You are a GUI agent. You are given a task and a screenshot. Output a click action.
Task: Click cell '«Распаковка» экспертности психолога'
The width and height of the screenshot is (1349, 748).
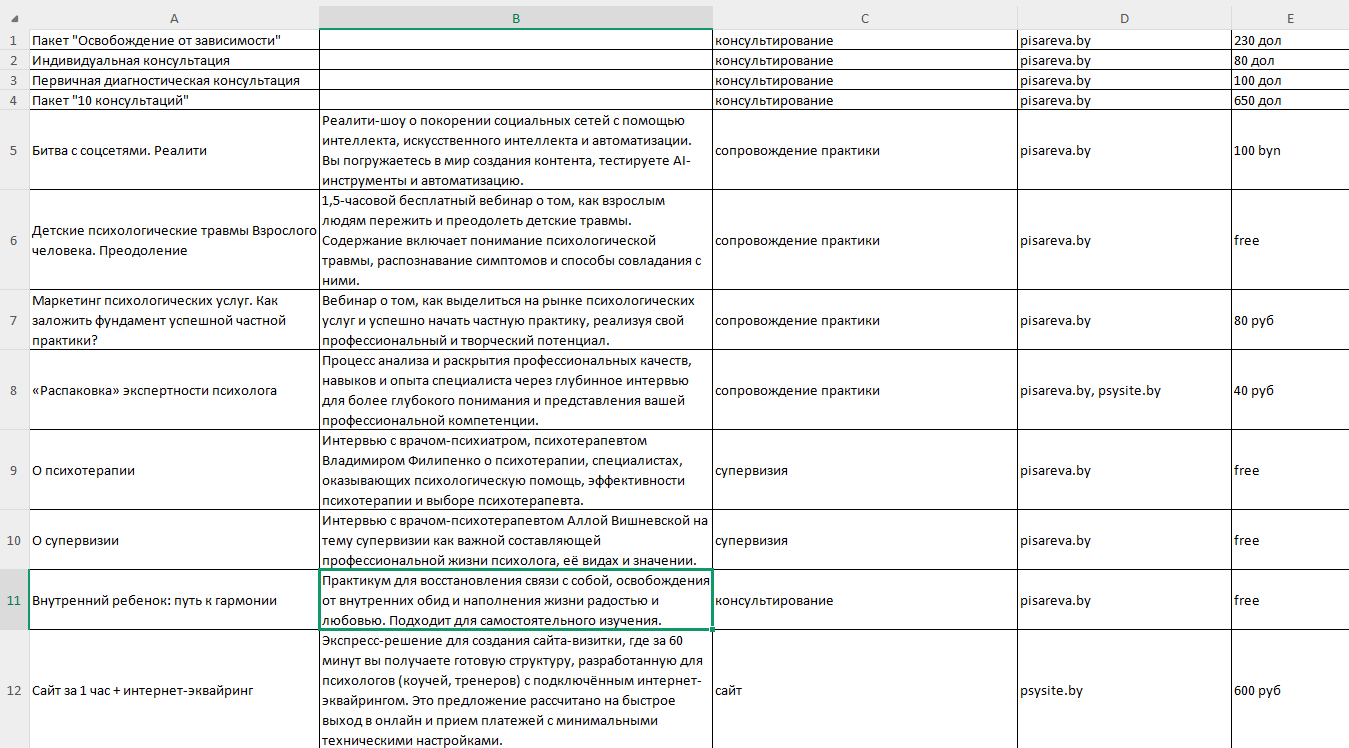[174, 390]
